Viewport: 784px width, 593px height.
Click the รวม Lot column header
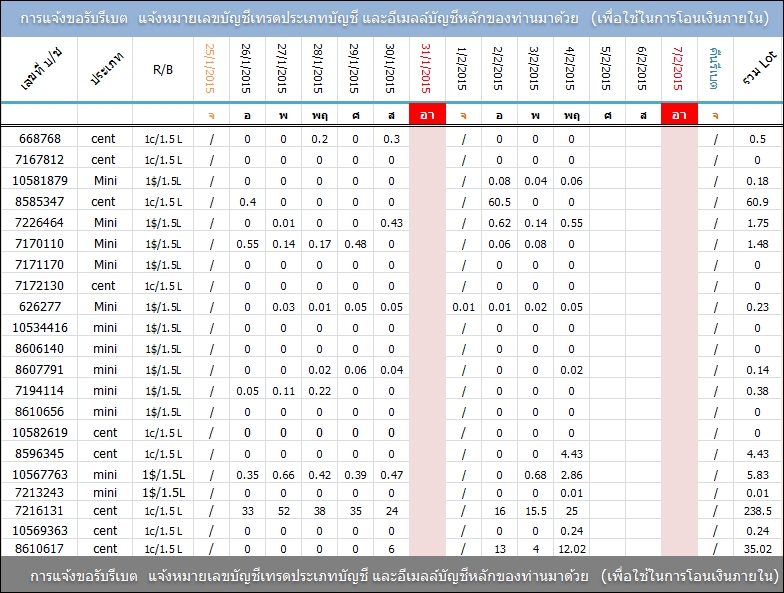[x=758, y=68]
